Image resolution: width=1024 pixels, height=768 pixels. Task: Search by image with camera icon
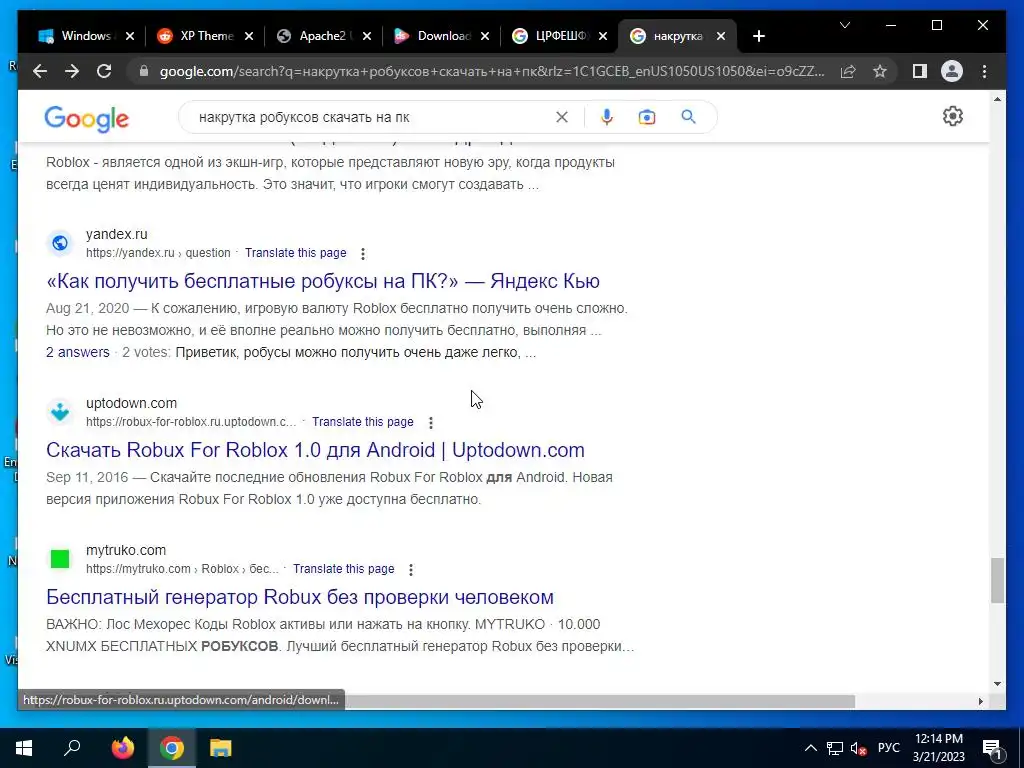tap(647, 117)
